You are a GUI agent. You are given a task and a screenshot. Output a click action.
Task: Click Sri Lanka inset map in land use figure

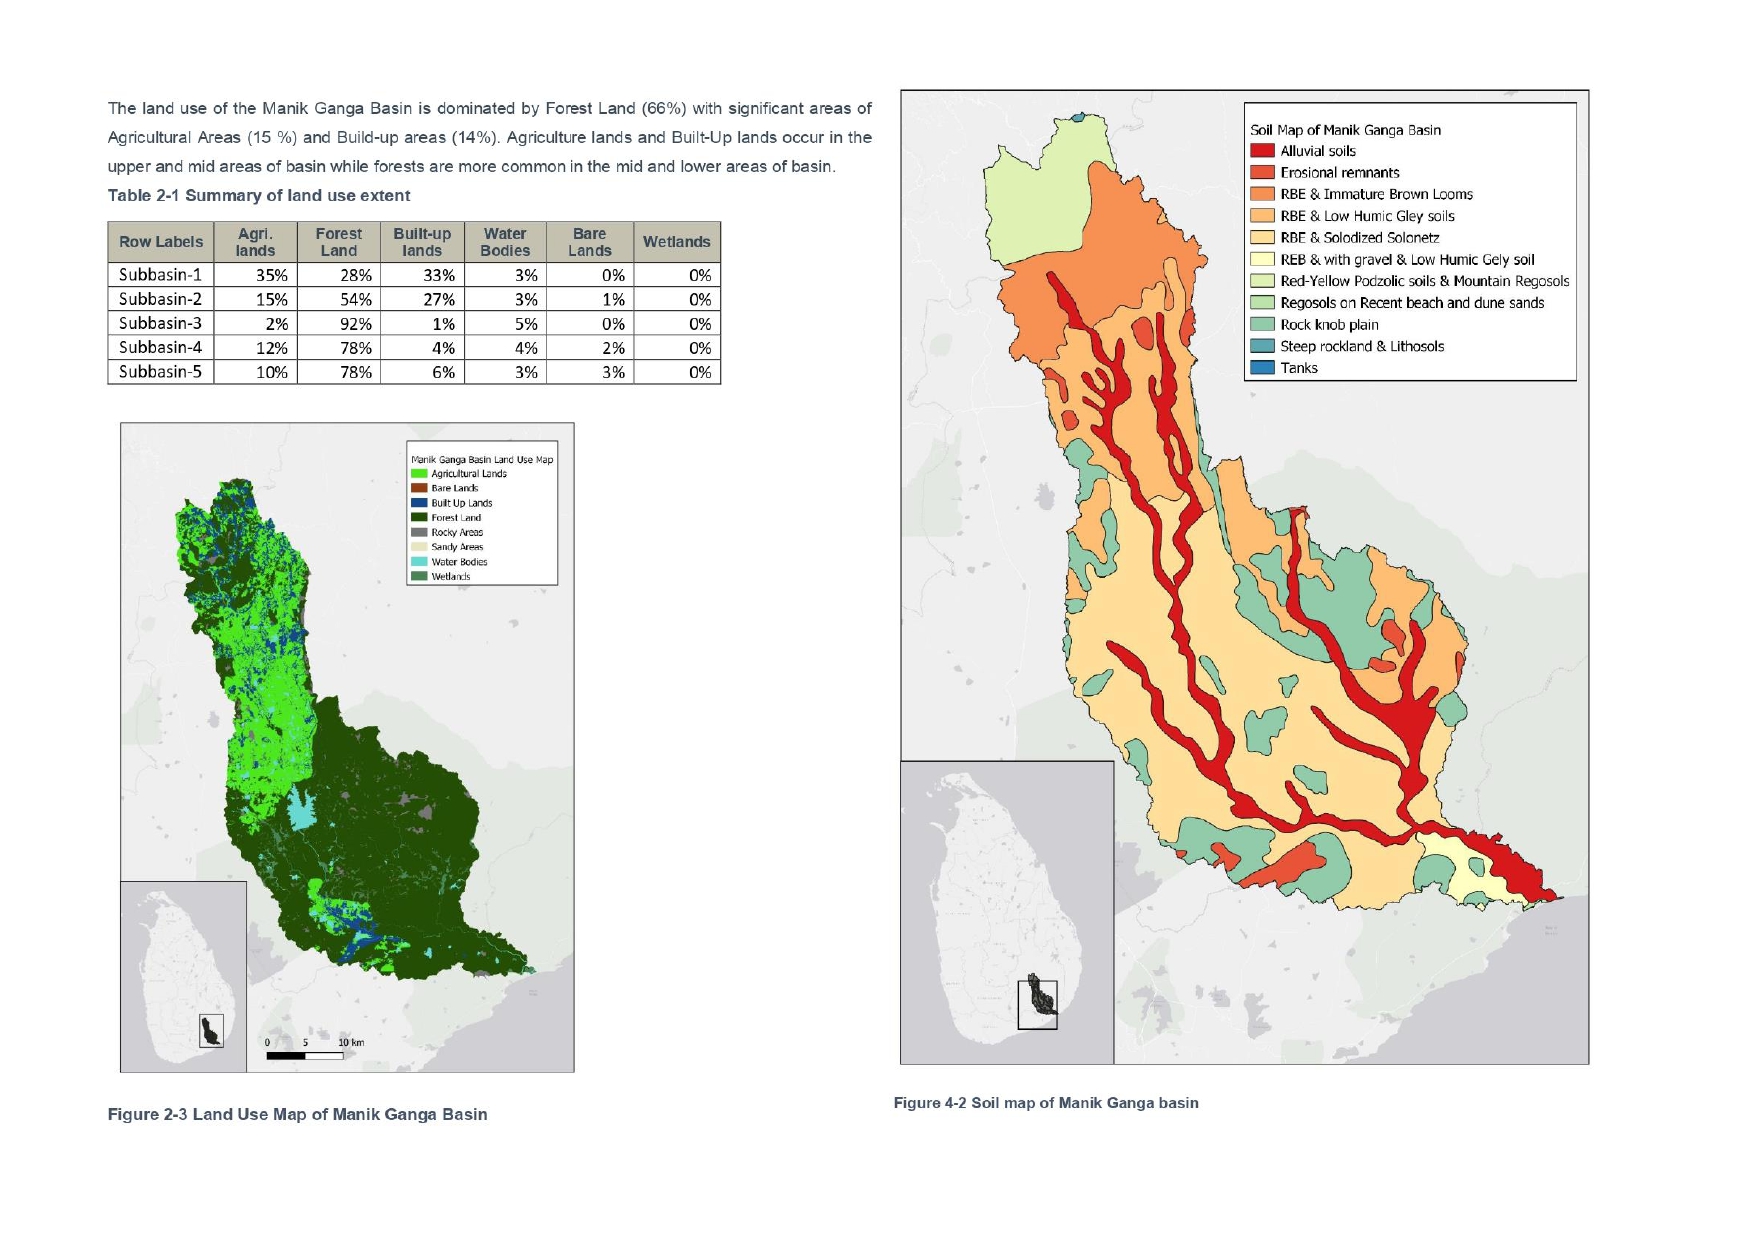tap(183, 976)
